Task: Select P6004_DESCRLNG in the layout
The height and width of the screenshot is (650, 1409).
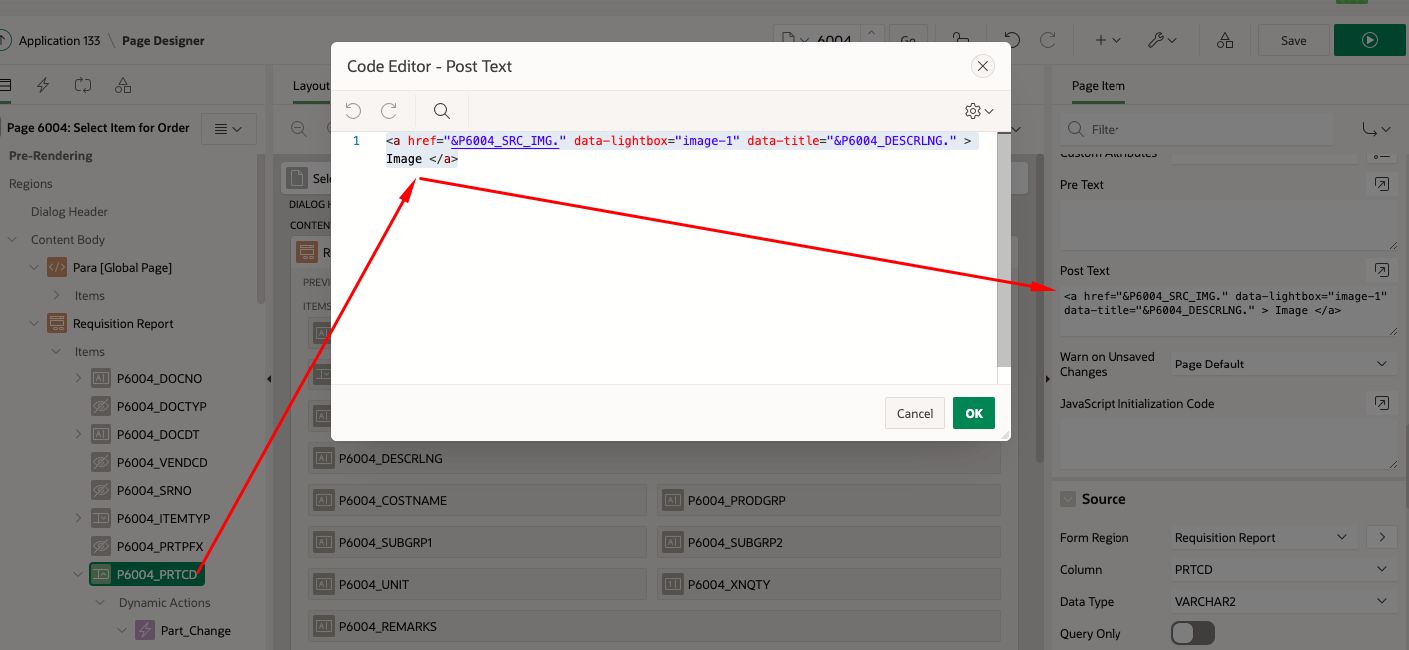Action: (x=654, y=458)
